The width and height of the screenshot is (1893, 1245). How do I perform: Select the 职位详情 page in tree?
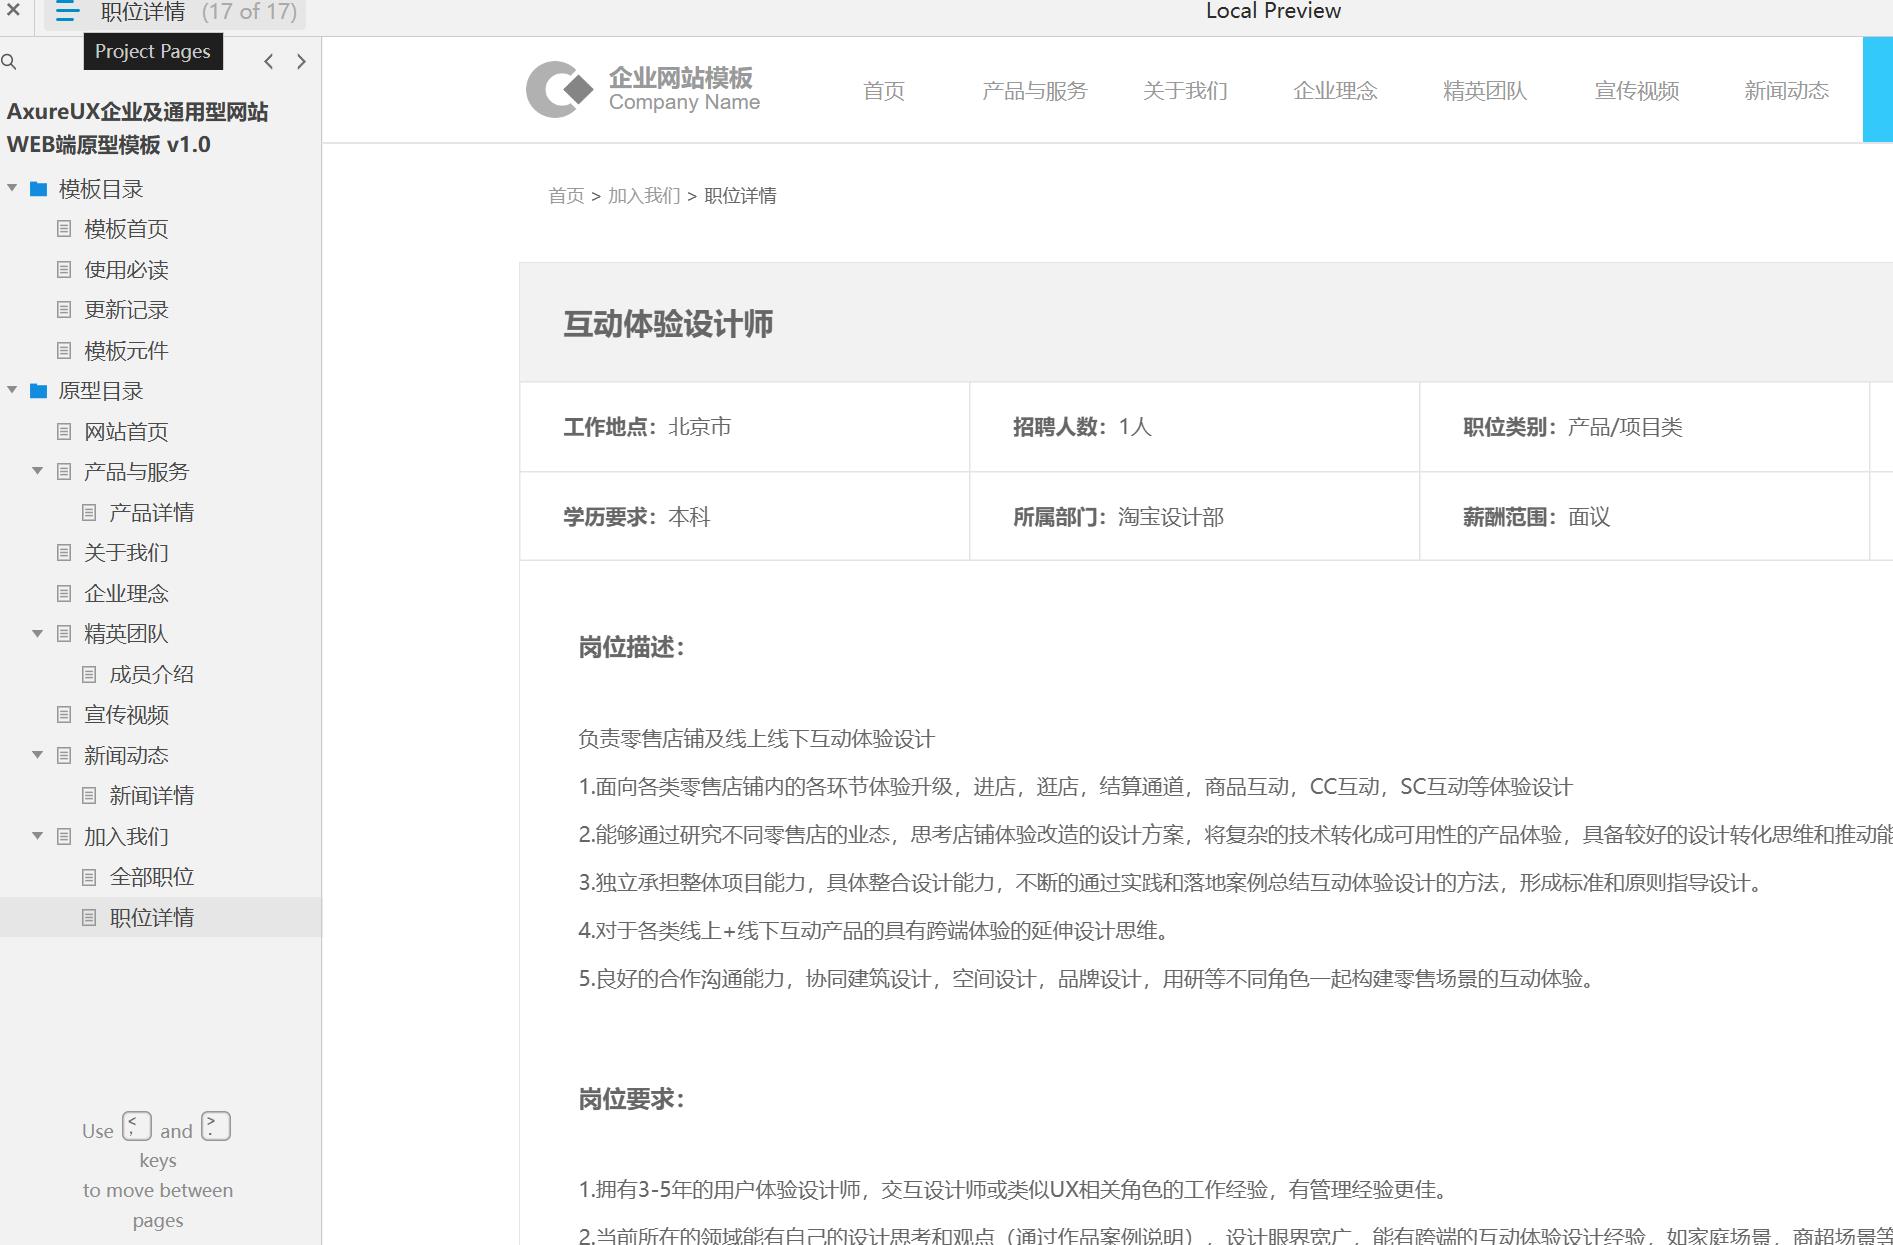(151, 918)
